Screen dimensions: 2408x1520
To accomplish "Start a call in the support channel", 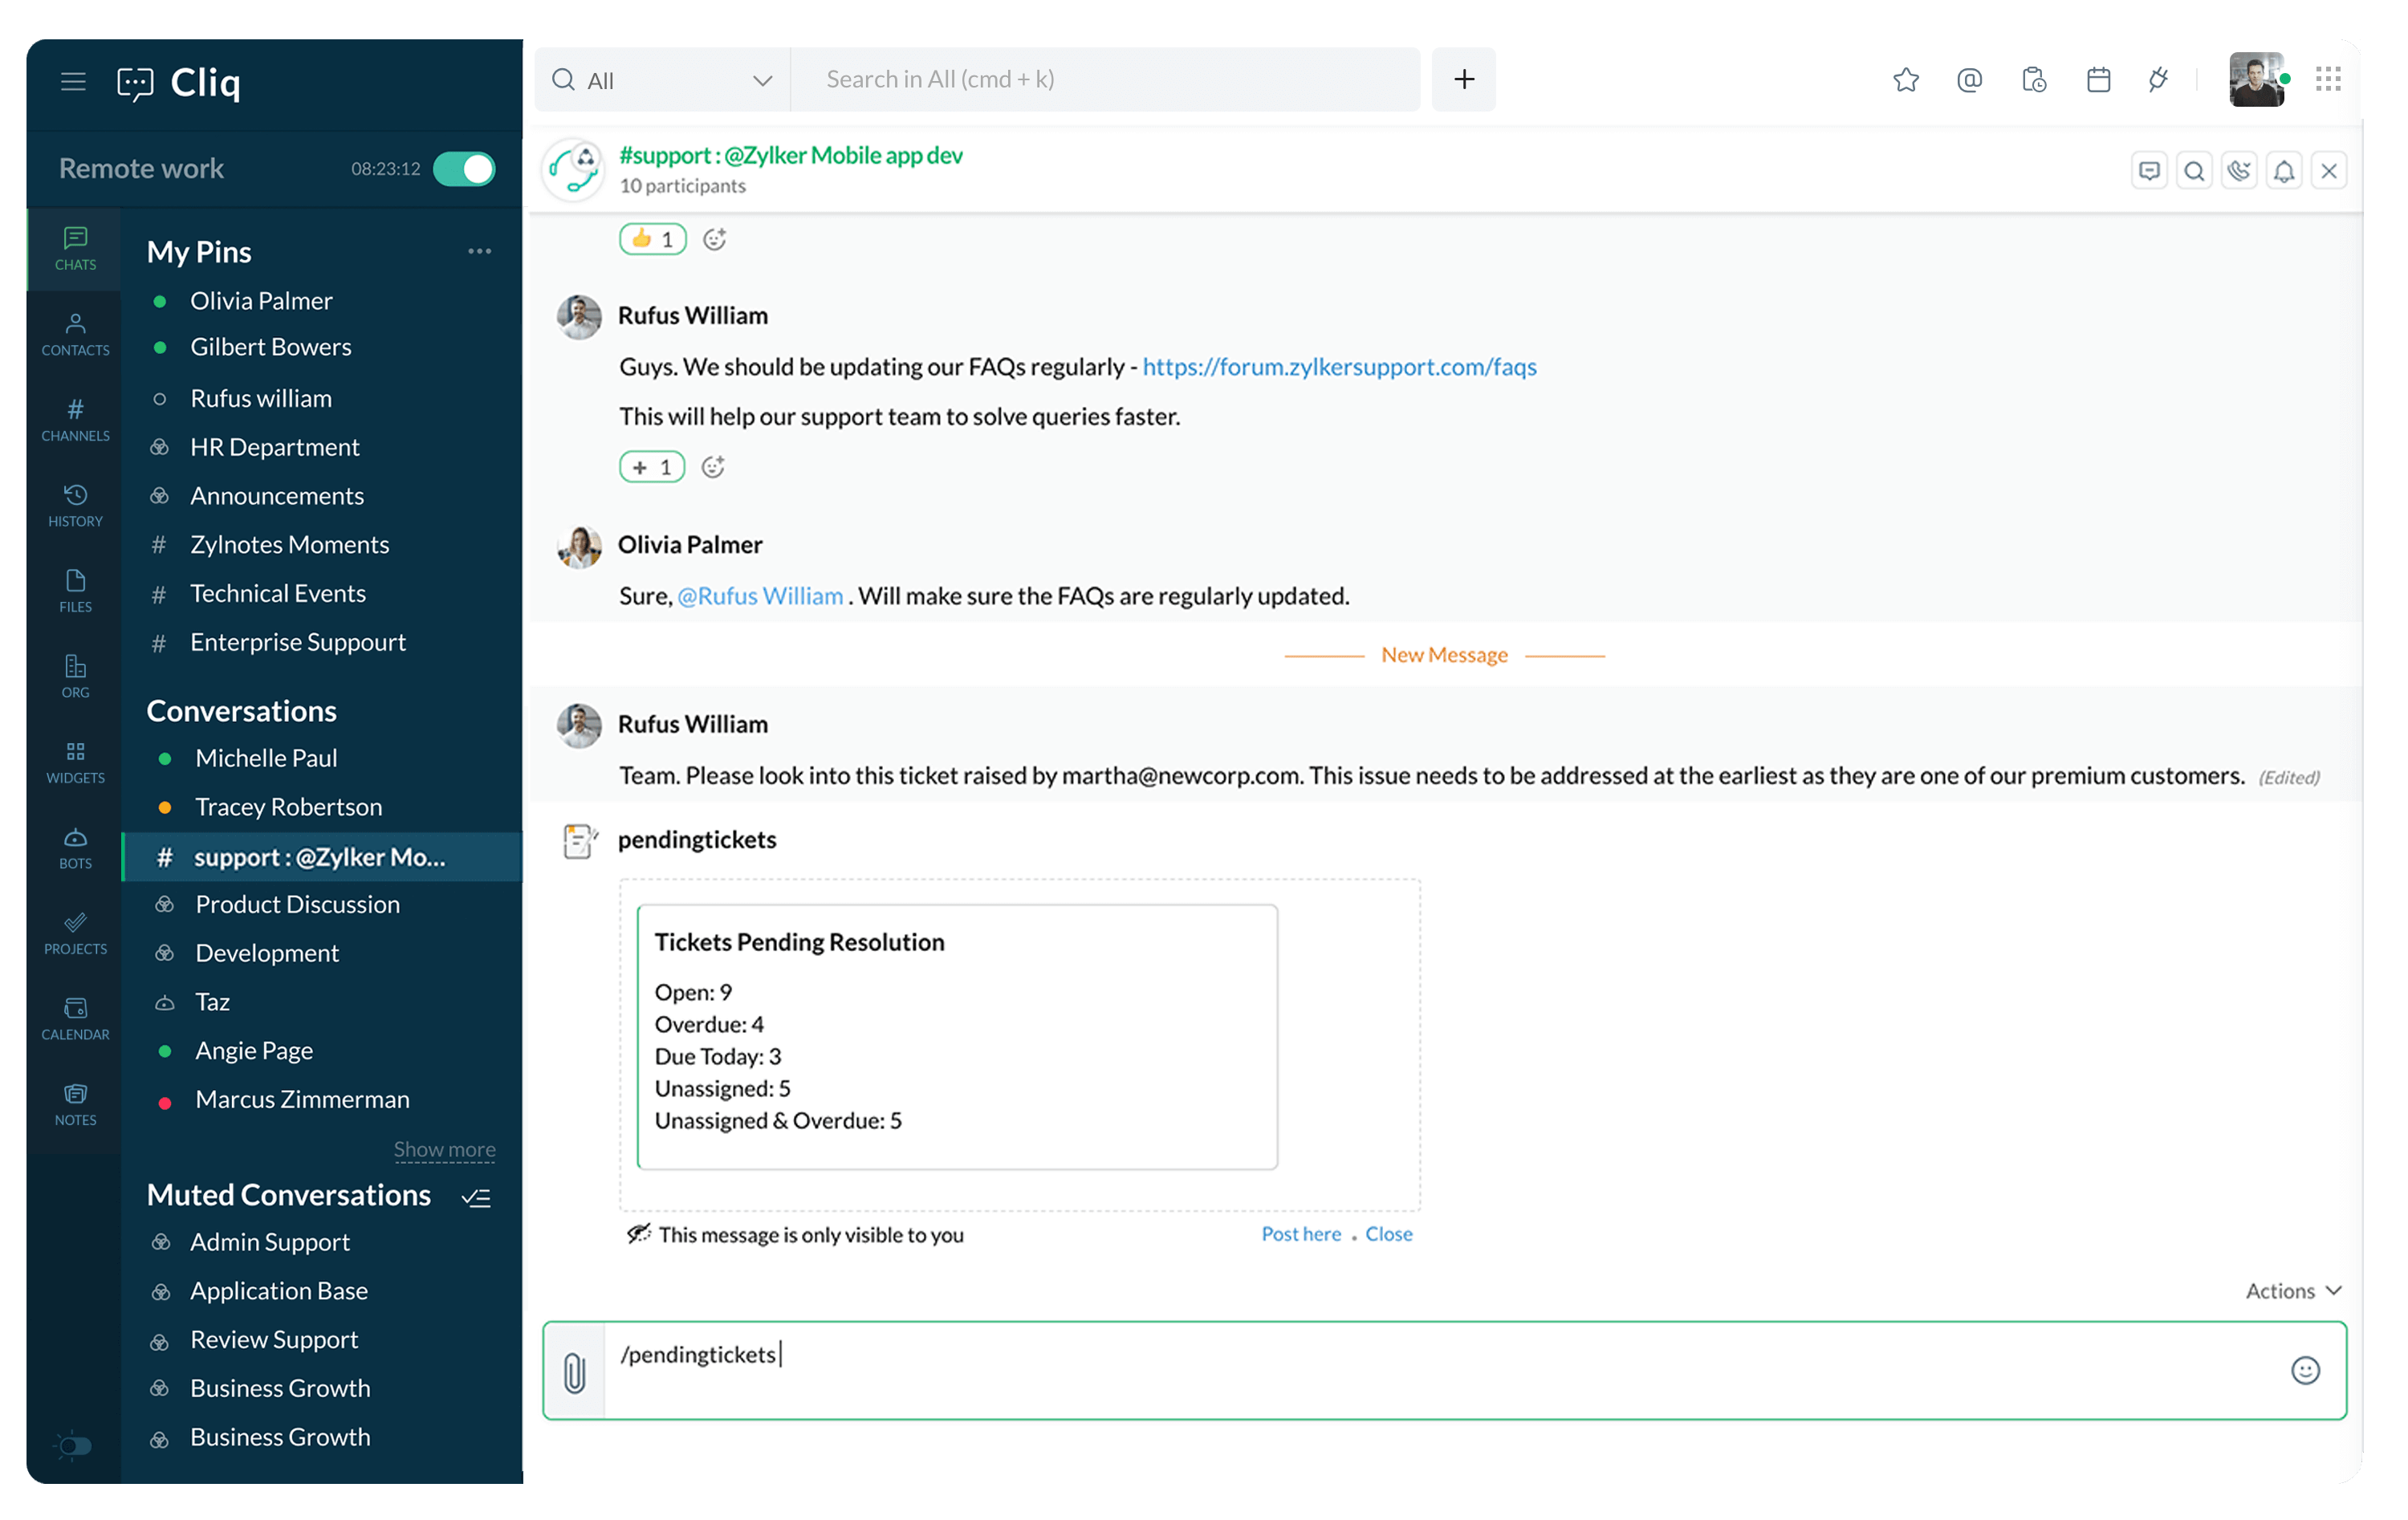I will [2239, 171].
